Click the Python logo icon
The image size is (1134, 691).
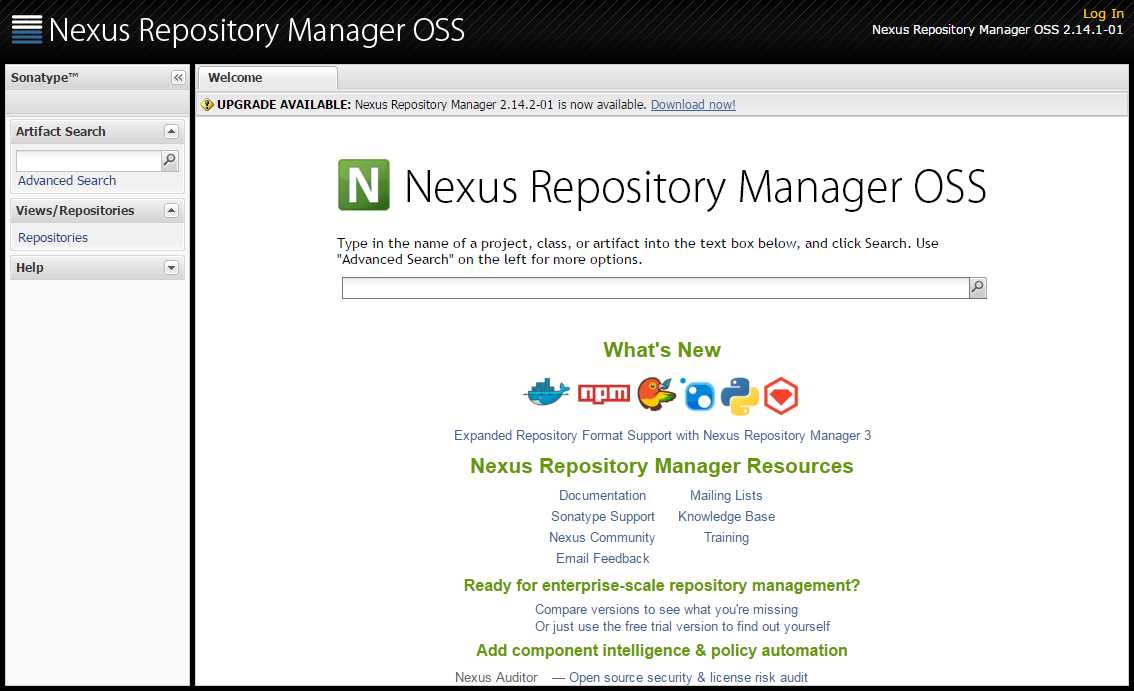coord(739,396)
